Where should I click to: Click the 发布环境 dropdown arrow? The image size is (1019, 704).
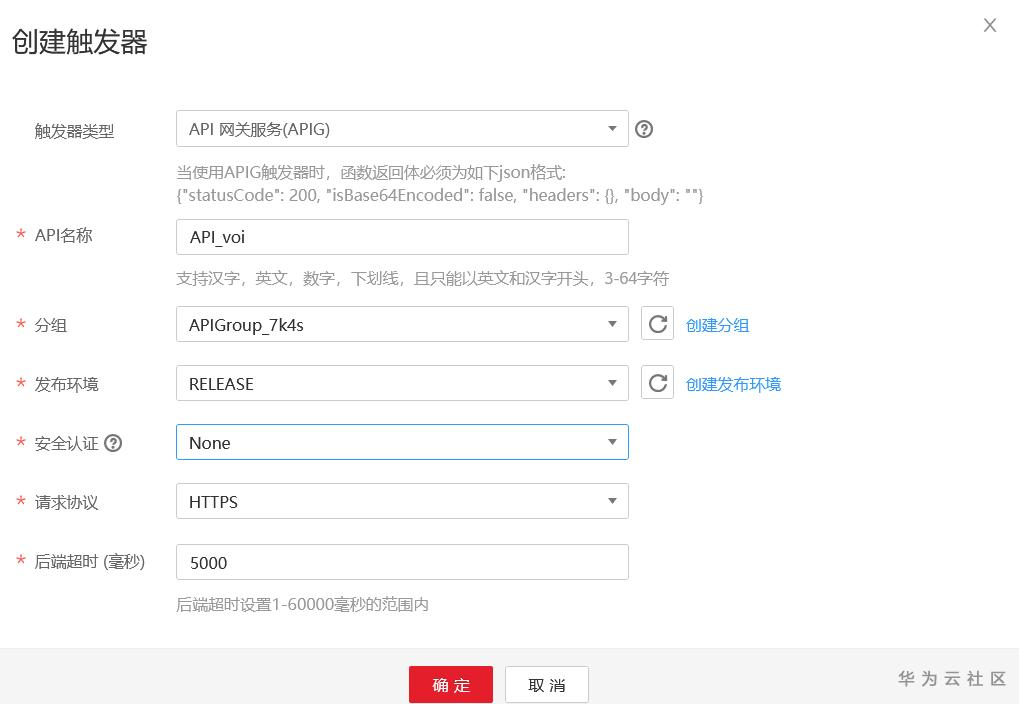click(612, 383)
